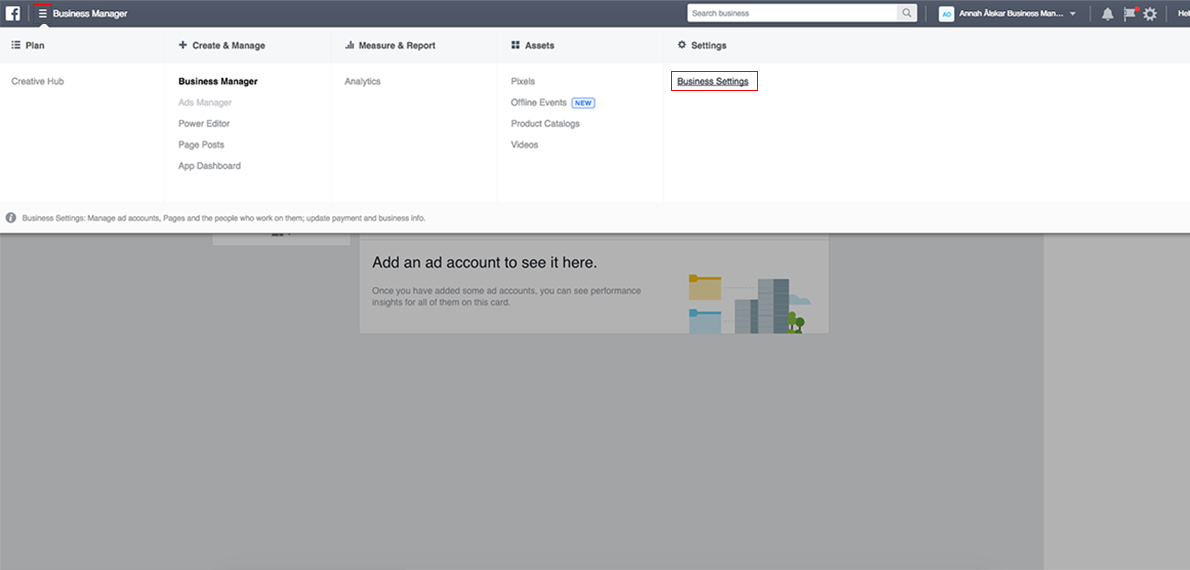Expand the business account dropdown arrow
Screen dimensions: 1190x570
[1072, 14]
